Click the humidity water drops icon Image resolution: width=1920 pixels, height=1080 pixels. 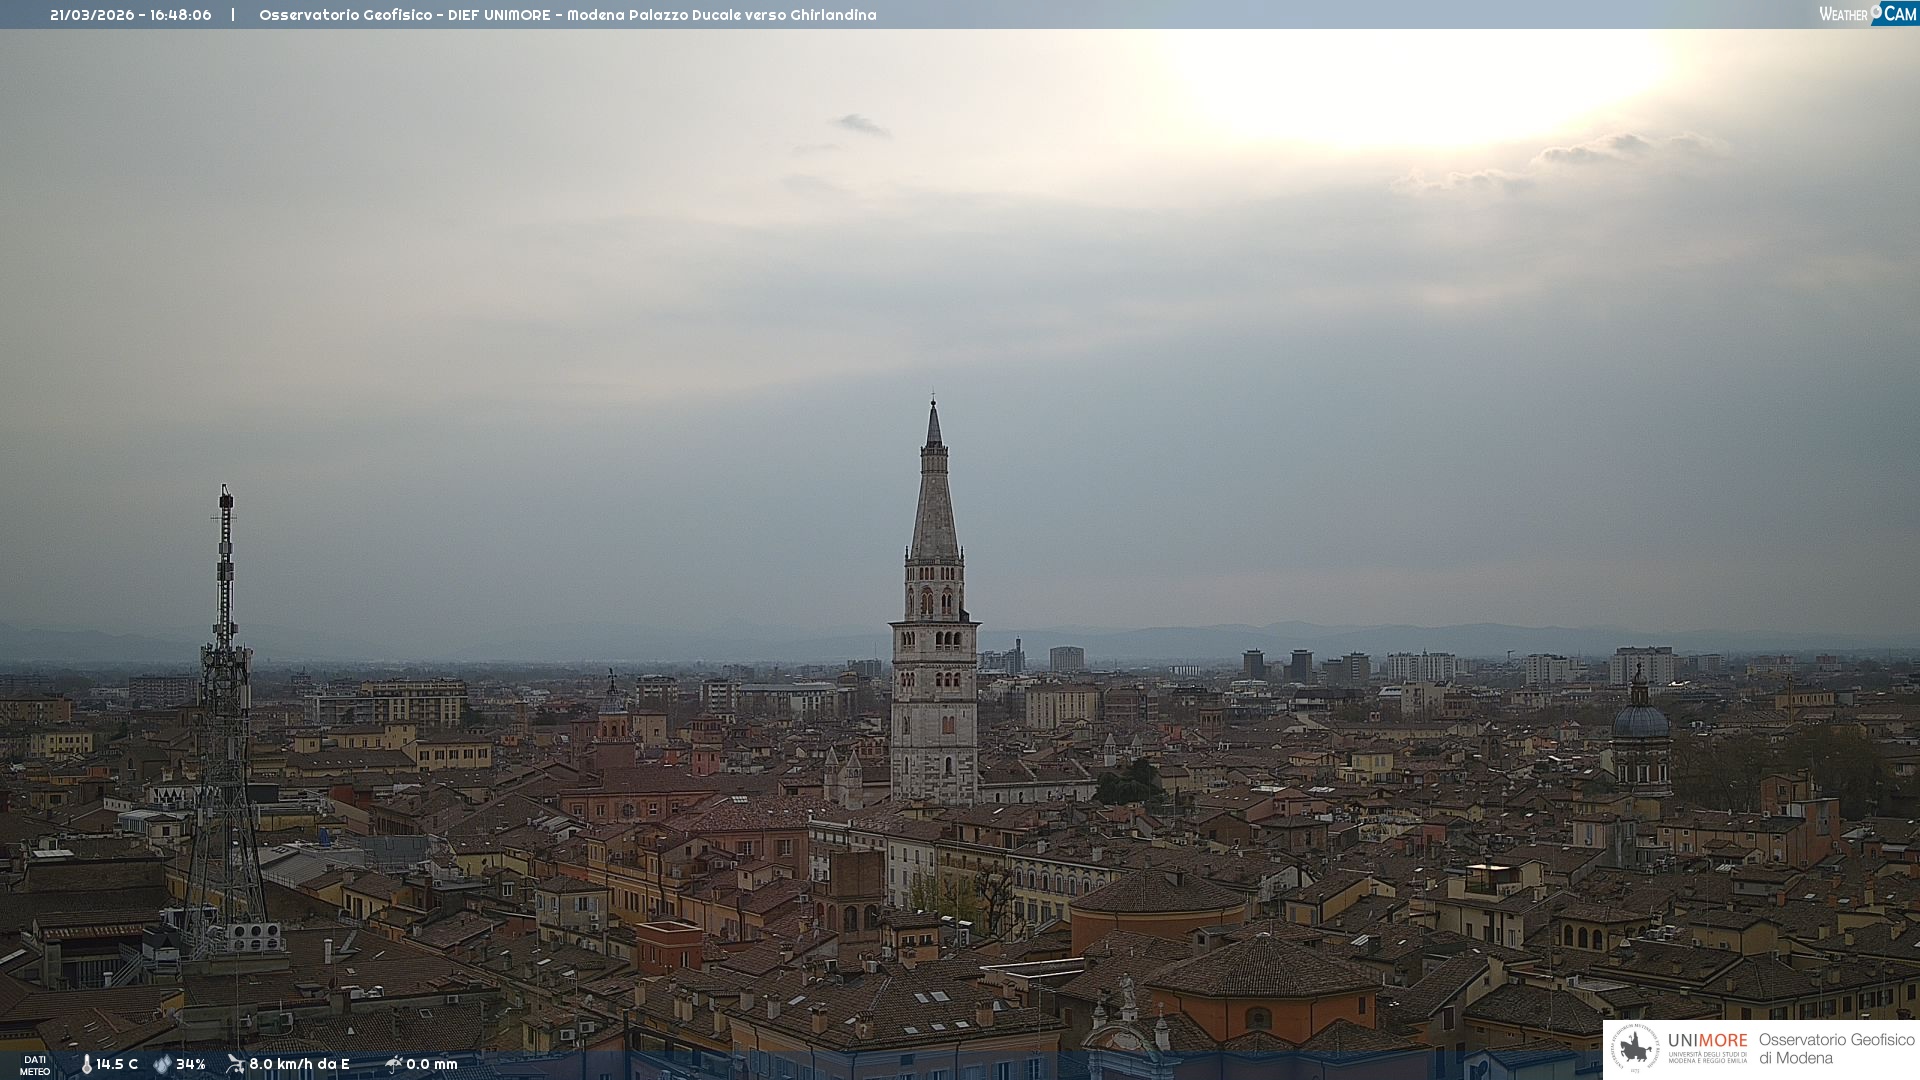pos(162,1064)
